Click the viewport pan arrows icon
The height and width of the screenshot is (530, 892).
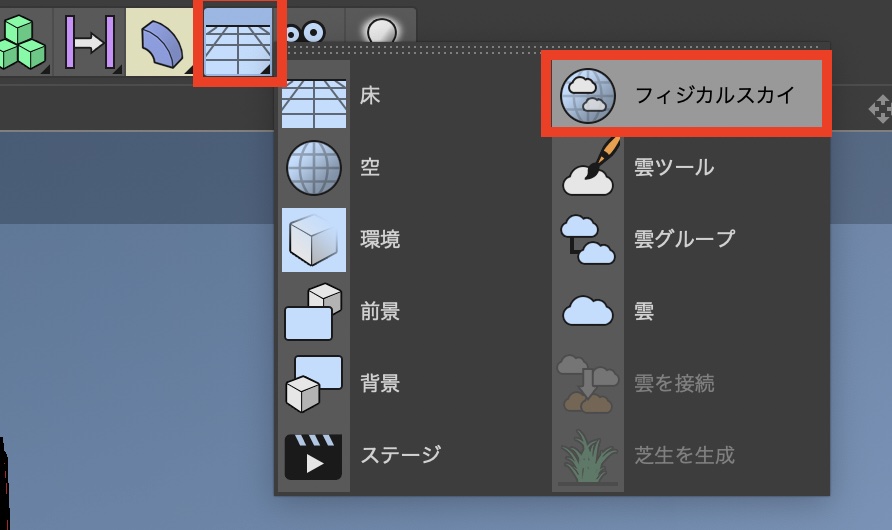pos(880,108)
